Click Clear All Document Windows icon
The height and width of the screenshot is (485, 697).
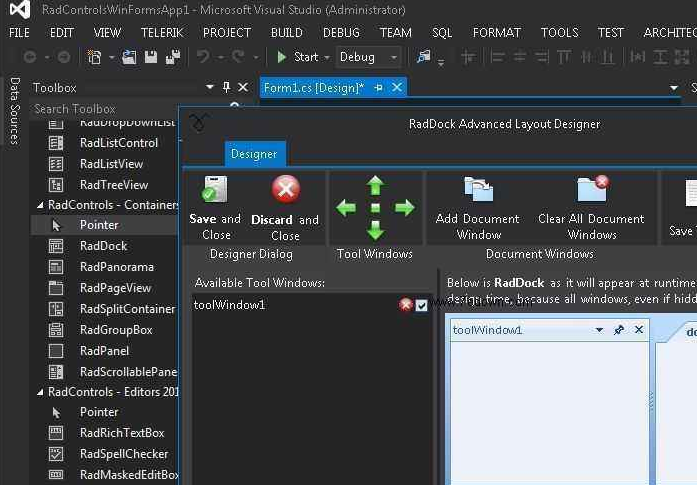[592, 189]
